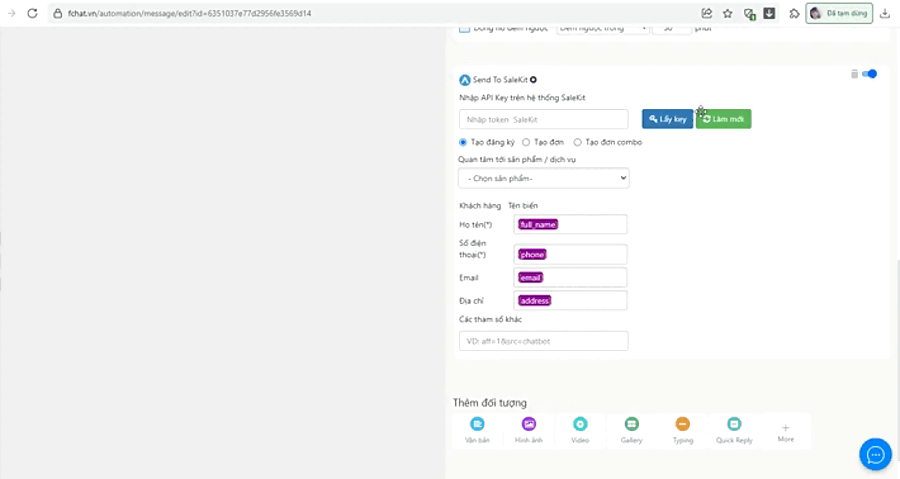
Task: Add a Typing object
Action: (x=682, y=430)
